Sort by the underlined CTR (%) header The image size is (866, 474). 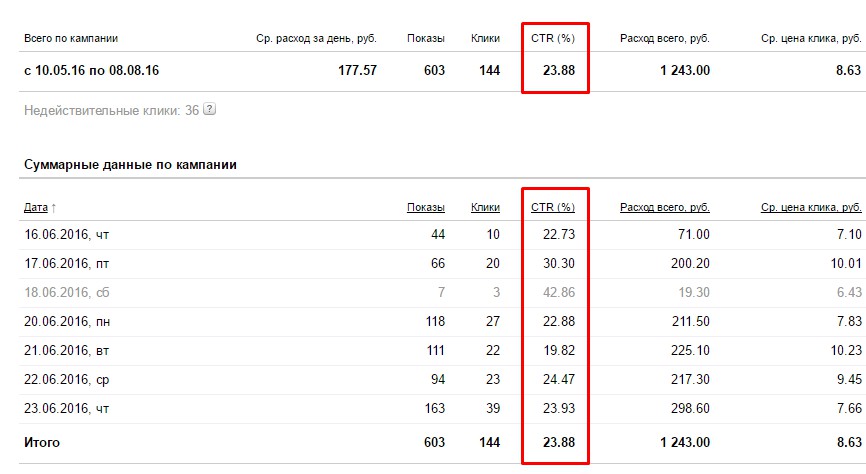pos(552,207)
